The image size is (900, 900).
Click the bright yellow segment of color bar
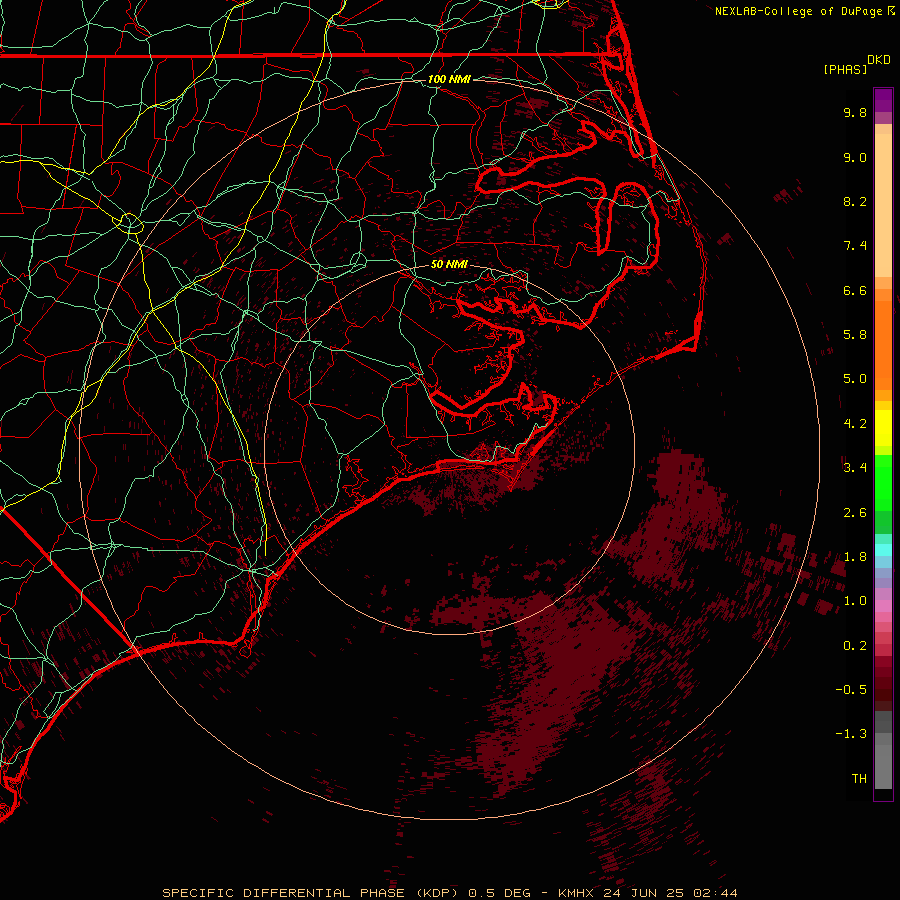(883, 428)
